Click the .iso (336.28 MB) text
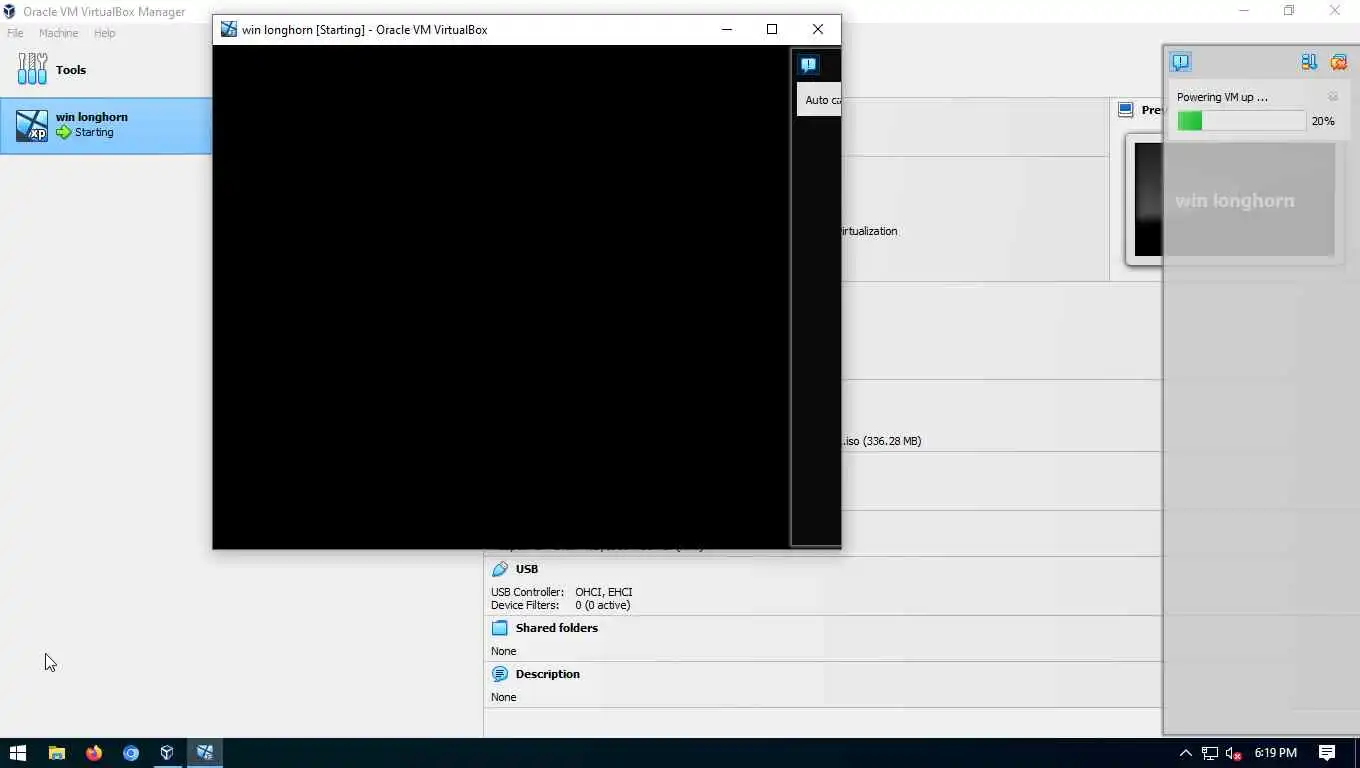This screenshot has height=768, width=1360. pyautogui.click(x=882, y=441)
